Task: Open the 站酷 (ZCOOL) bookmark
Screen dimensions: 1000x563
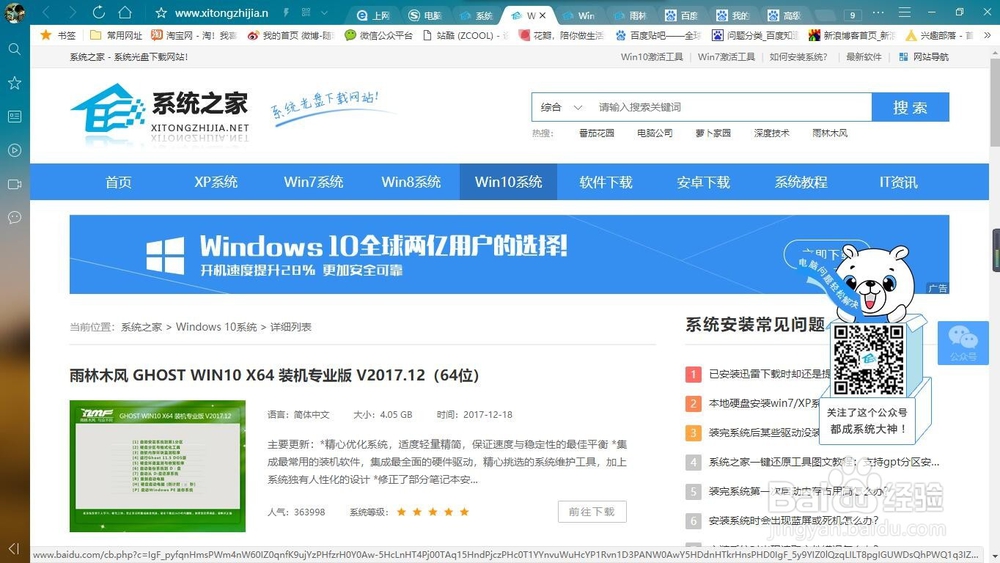Action: pos(465,35)
